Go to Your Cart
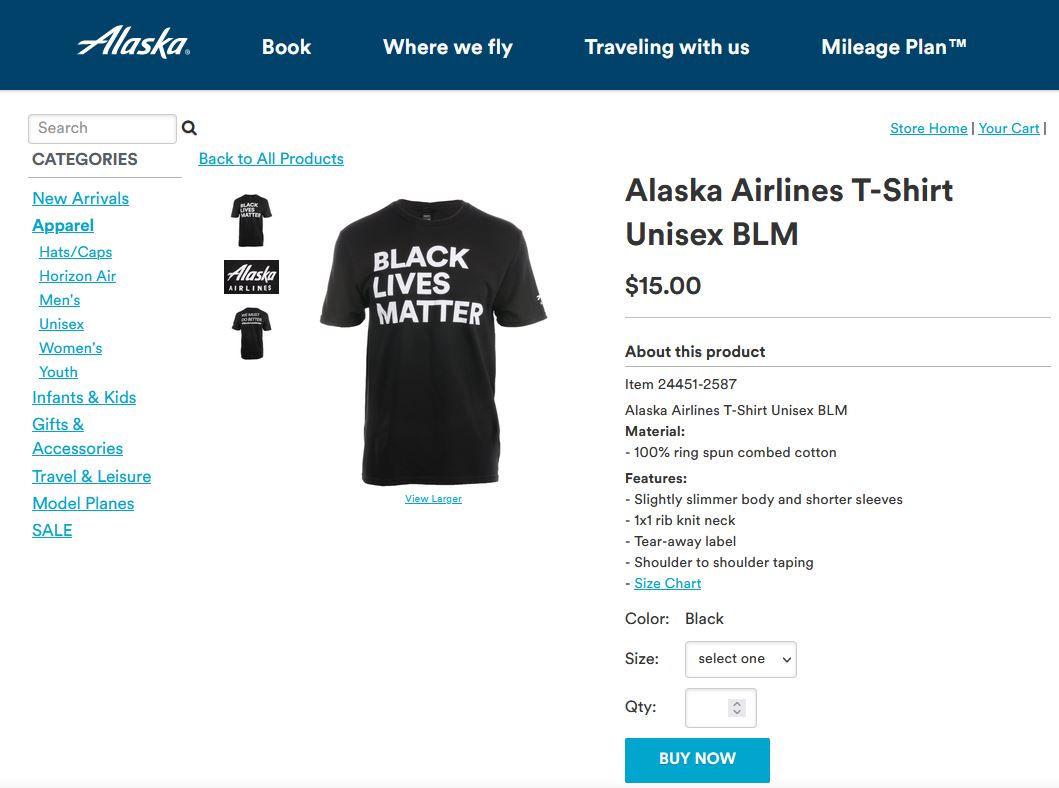This screenshot has height=788, width=1059. pos(1008,128)
